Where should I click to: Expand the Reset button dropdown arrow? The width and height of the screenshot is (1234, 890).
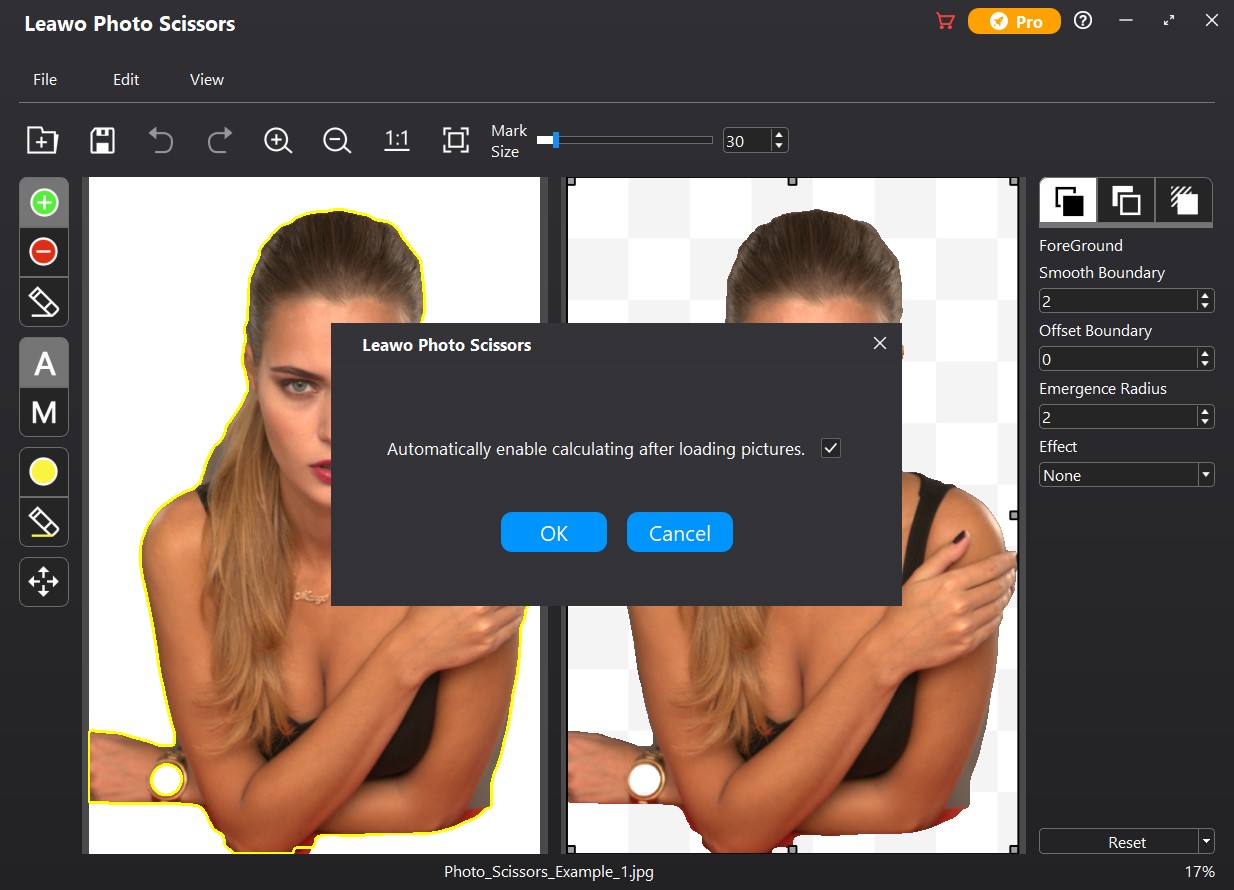(1207, 841)
